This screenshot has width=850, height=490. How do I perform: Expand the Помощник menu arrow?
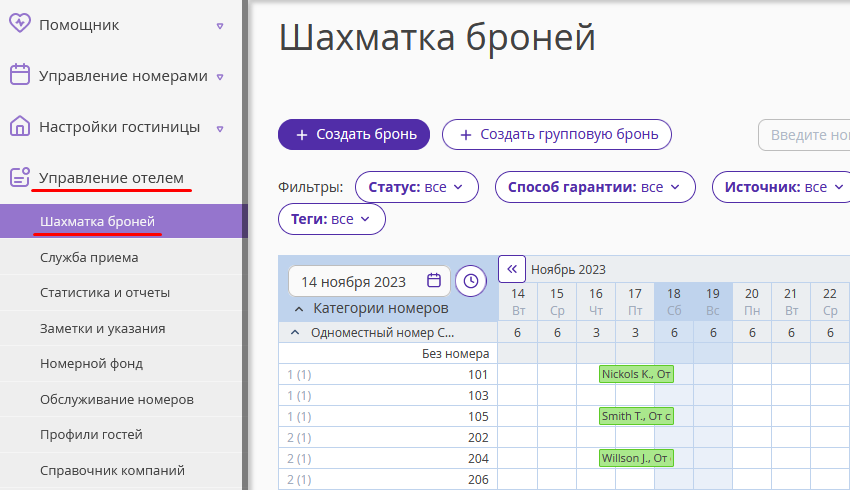pyautogui.click(x=220, y=25)
